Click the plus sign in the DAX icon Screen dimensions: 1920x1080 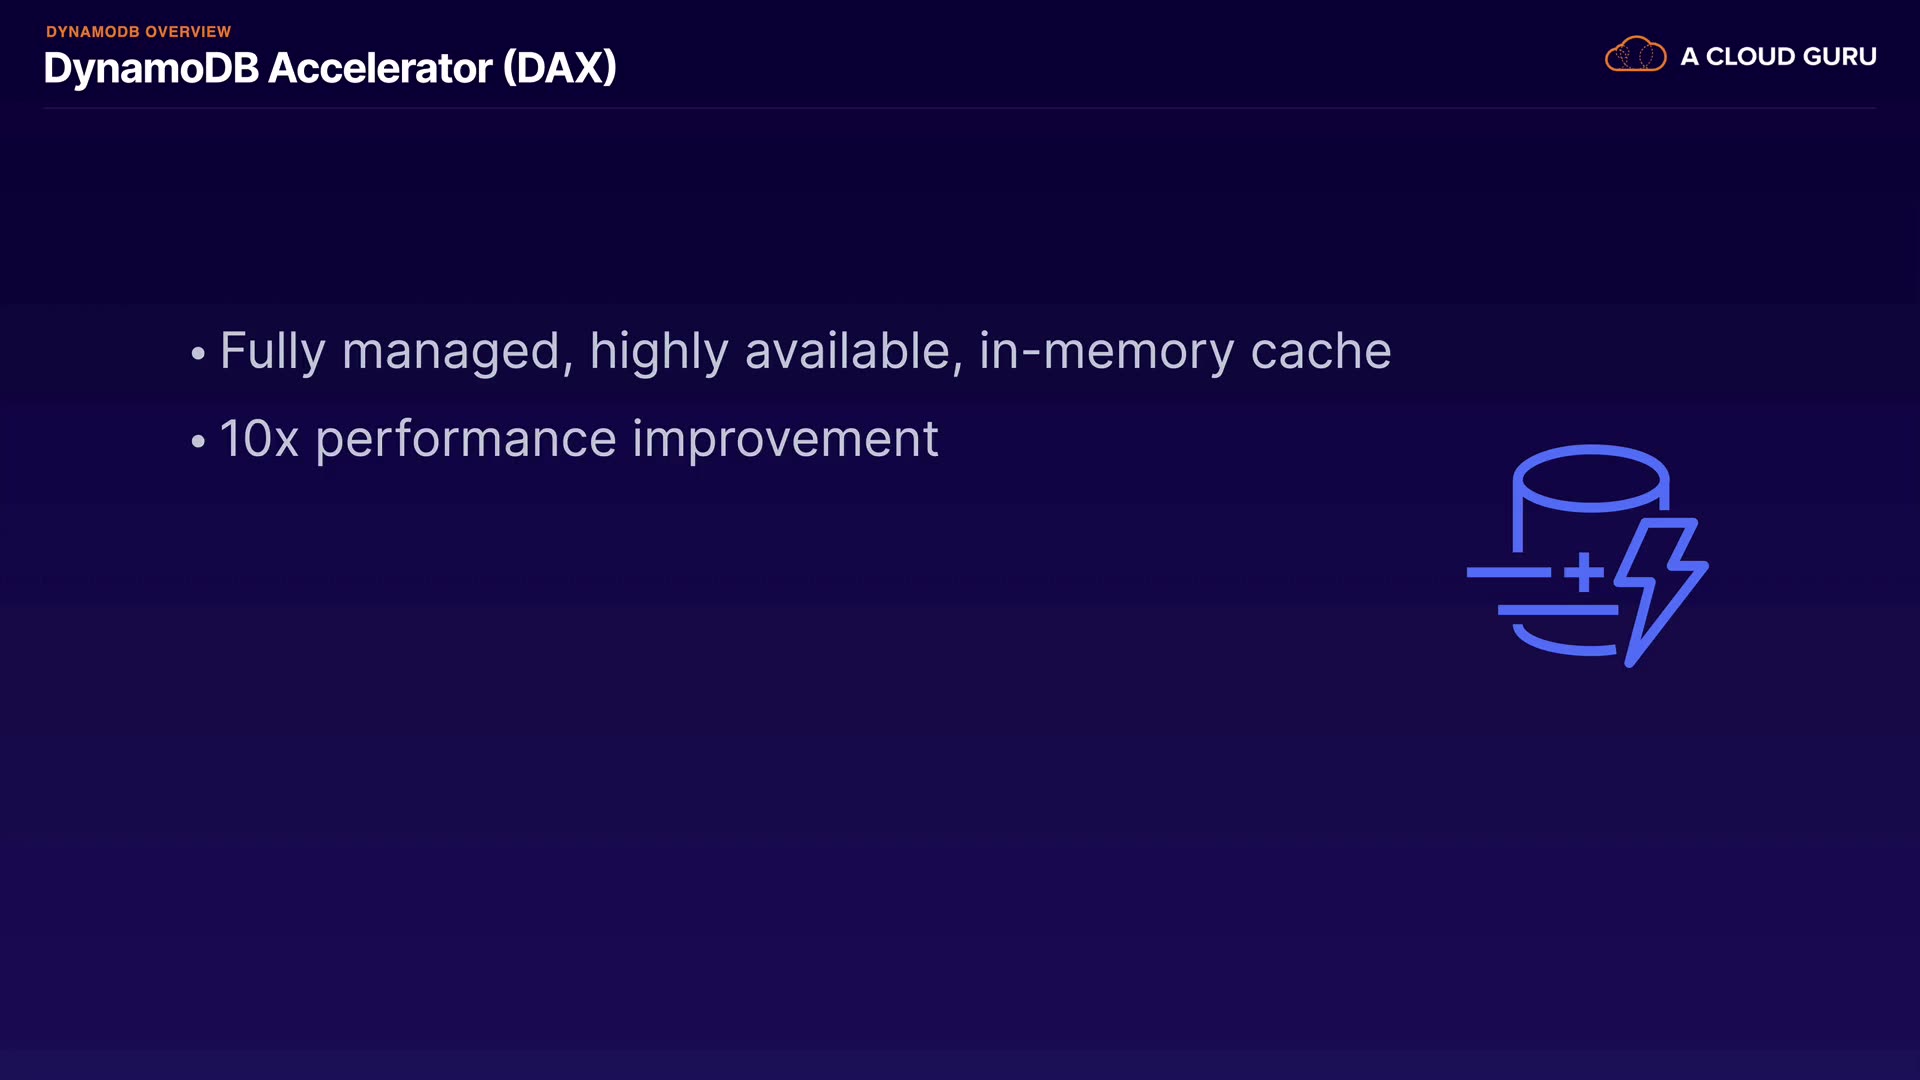pyautogui.click(x=1584, y=573)
